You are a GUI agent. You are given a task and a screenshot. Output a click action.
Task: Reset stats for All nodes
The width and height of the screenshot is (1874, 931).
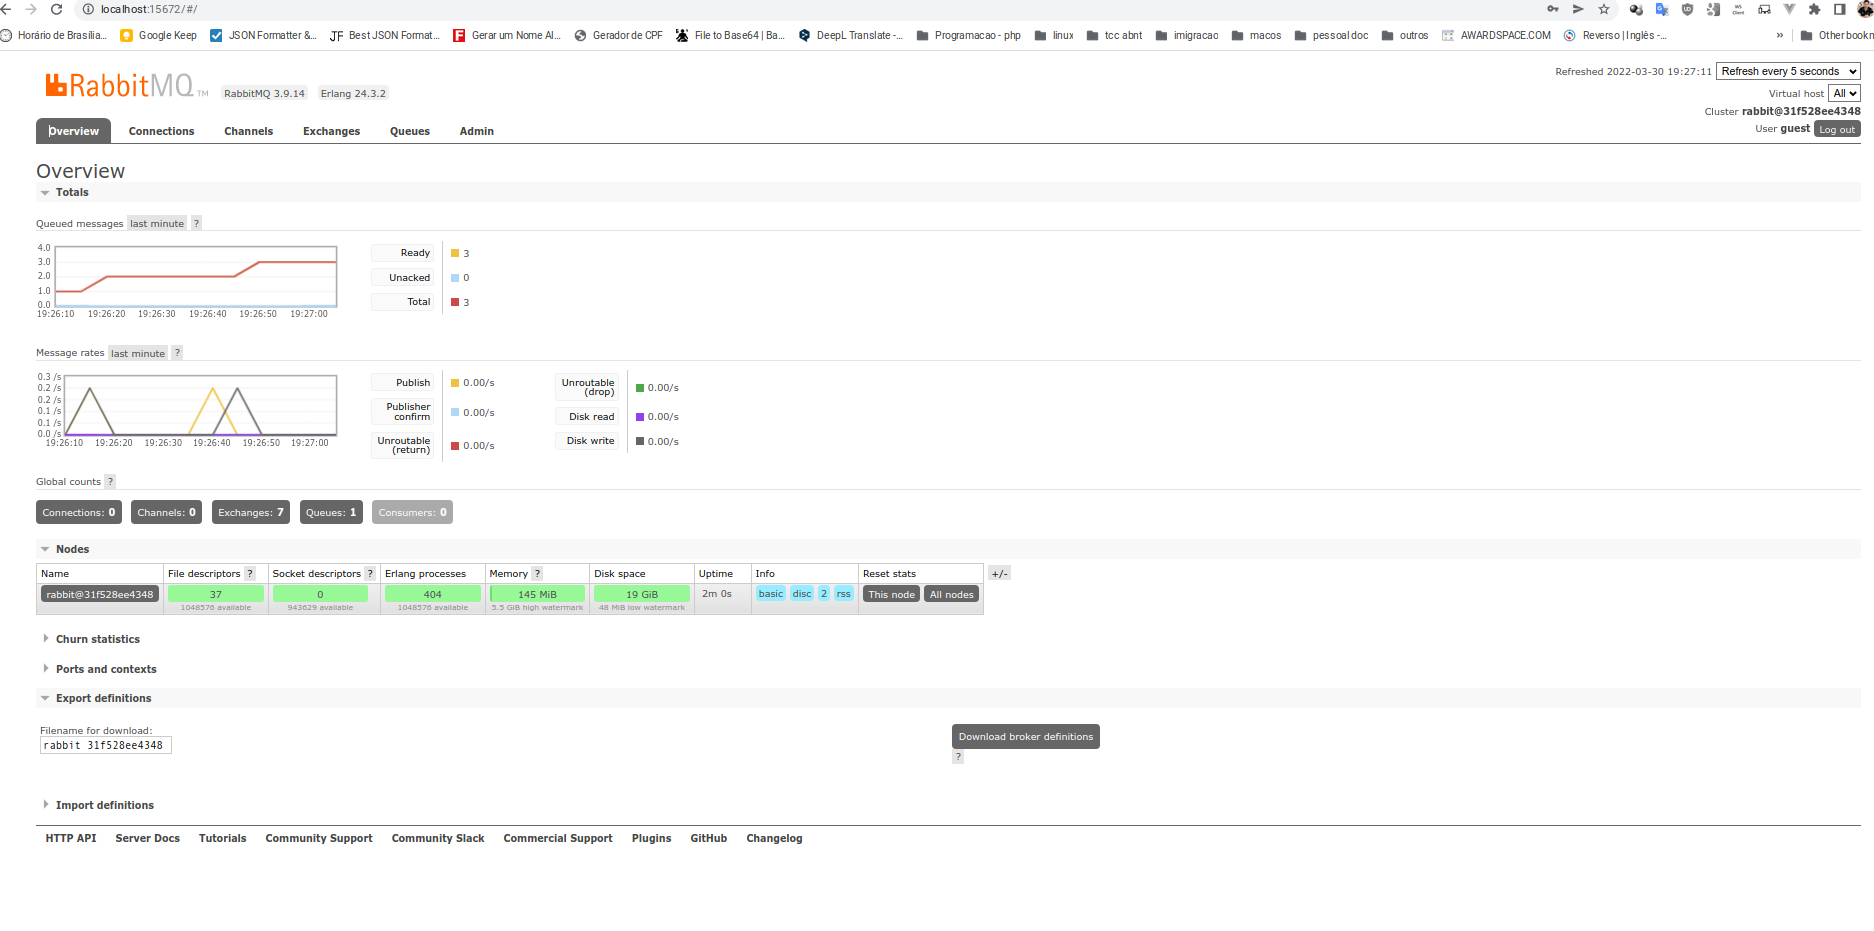[951, 594]
